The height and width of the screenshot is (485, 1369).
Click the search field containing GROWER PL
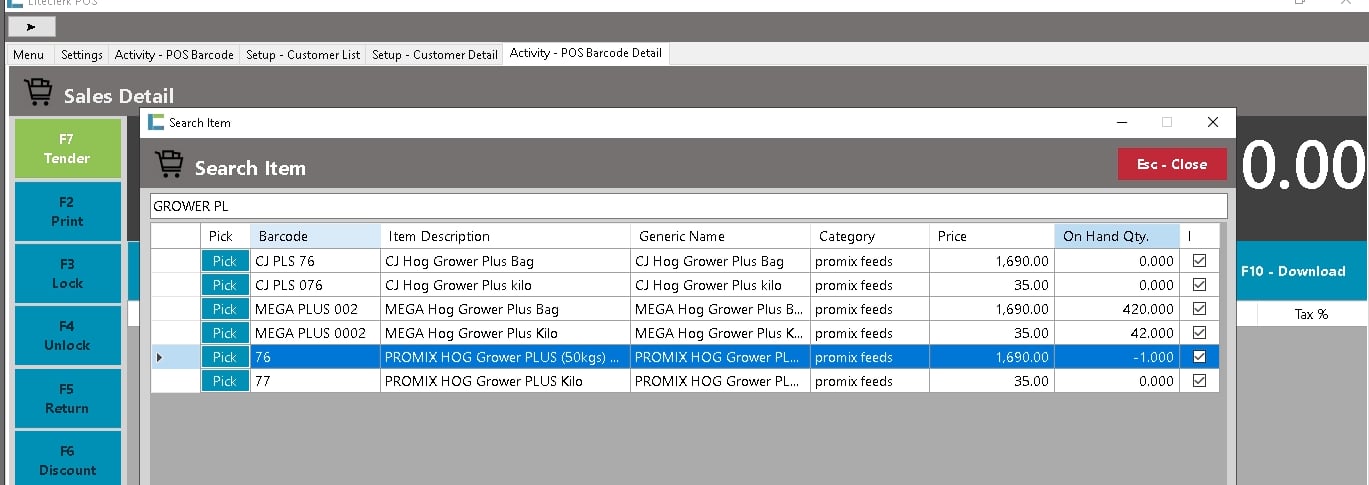click(x=687, y=206)
